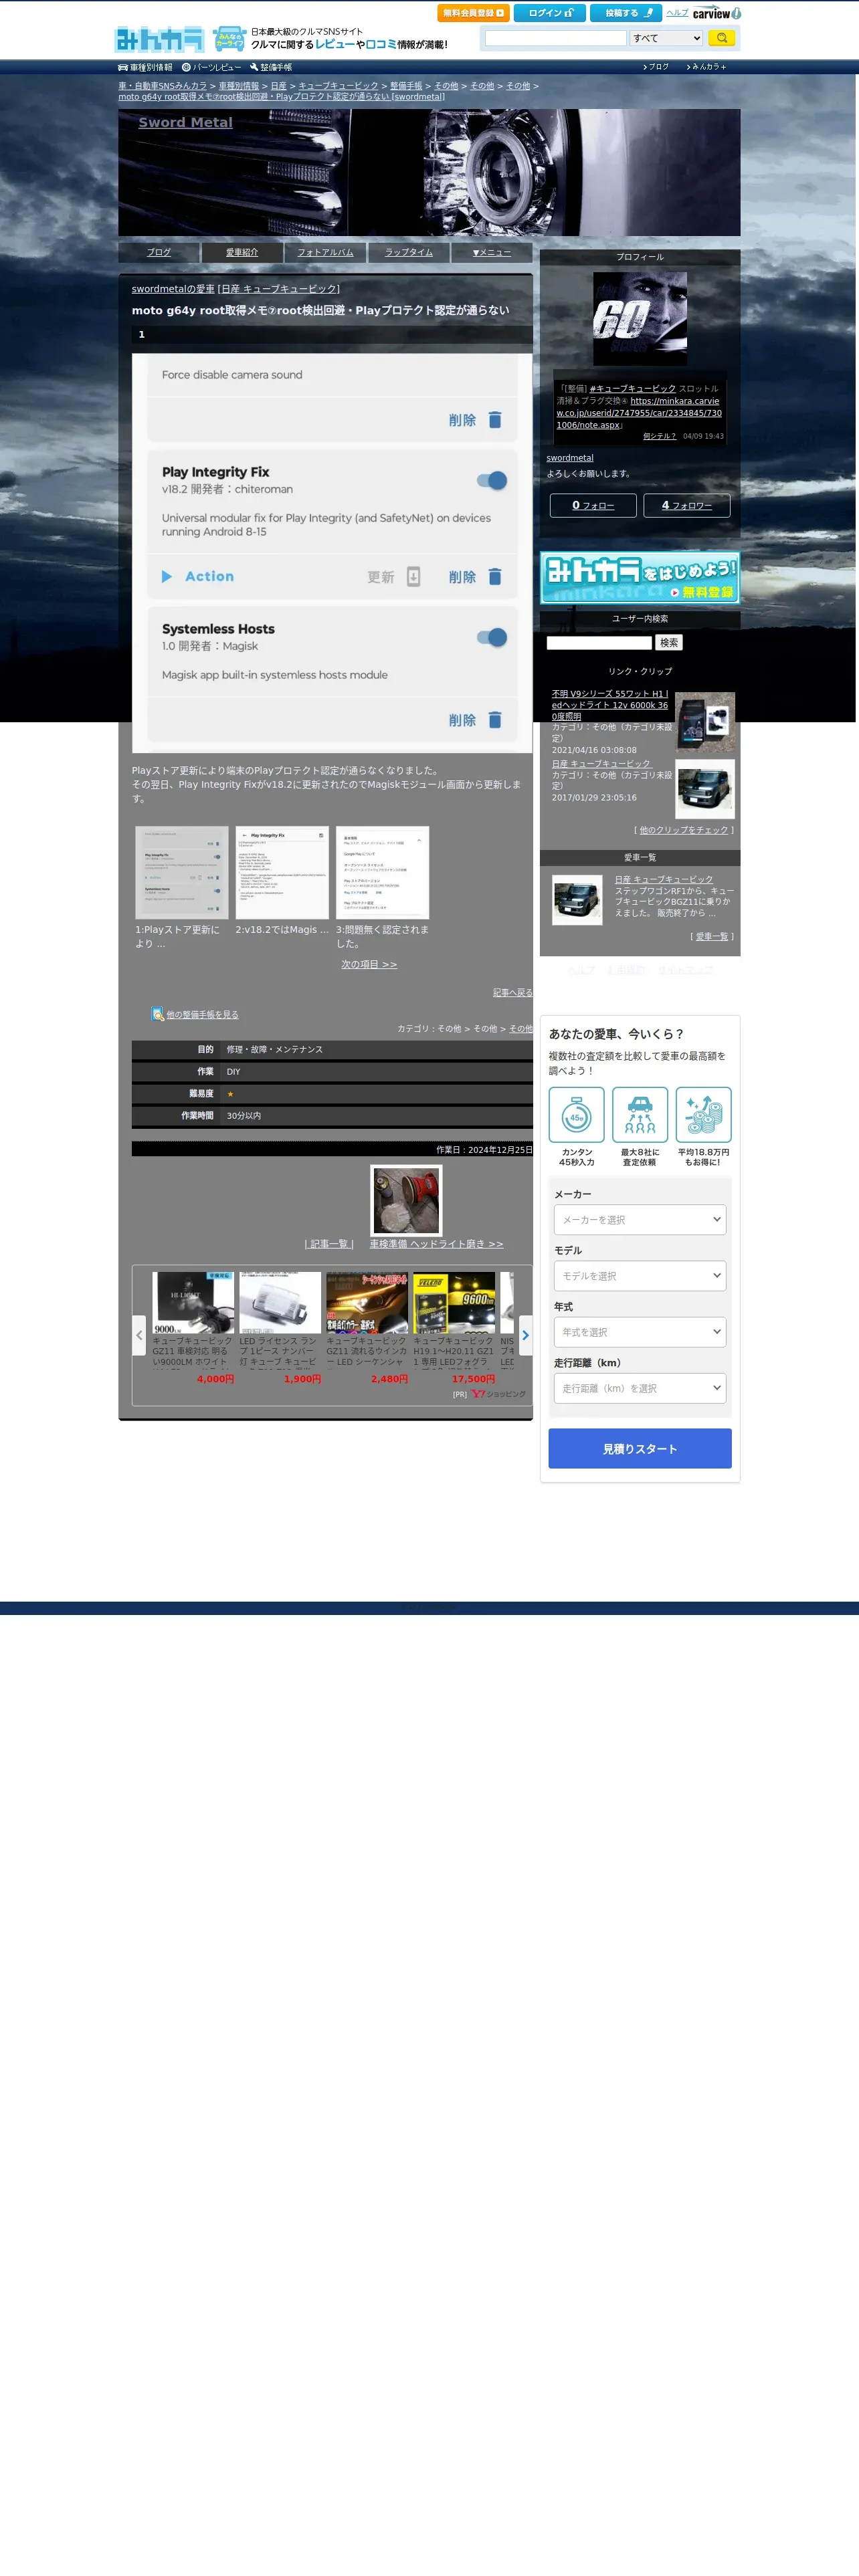The image size is (859, 2576).
Task: Open 車種別情報 in the top nav bar
Action: tap(145, 68)
